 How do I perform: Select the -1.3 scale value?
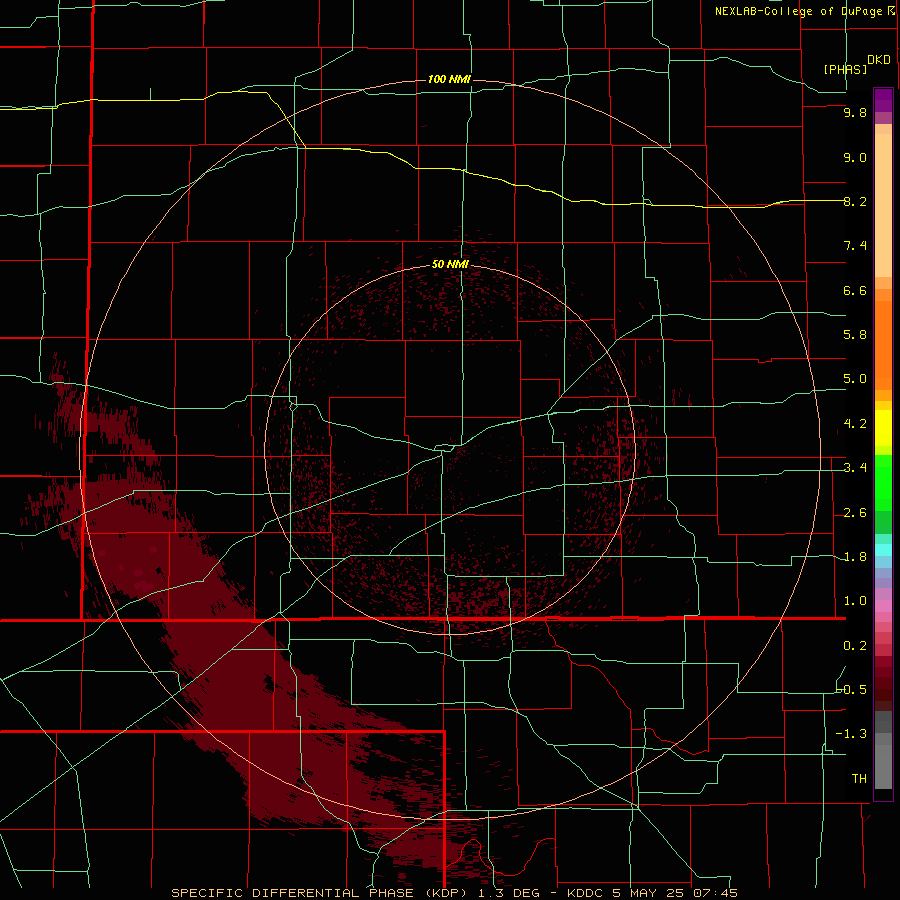tap(851, 734)
